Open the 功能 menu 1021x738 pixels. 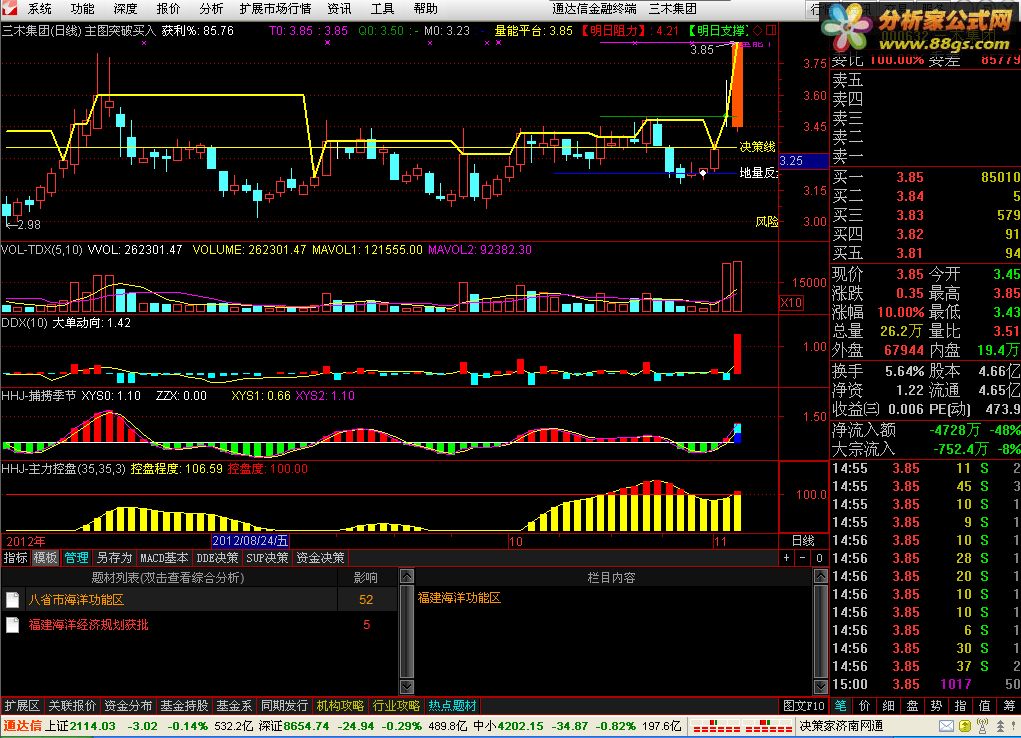click(82, 8)
